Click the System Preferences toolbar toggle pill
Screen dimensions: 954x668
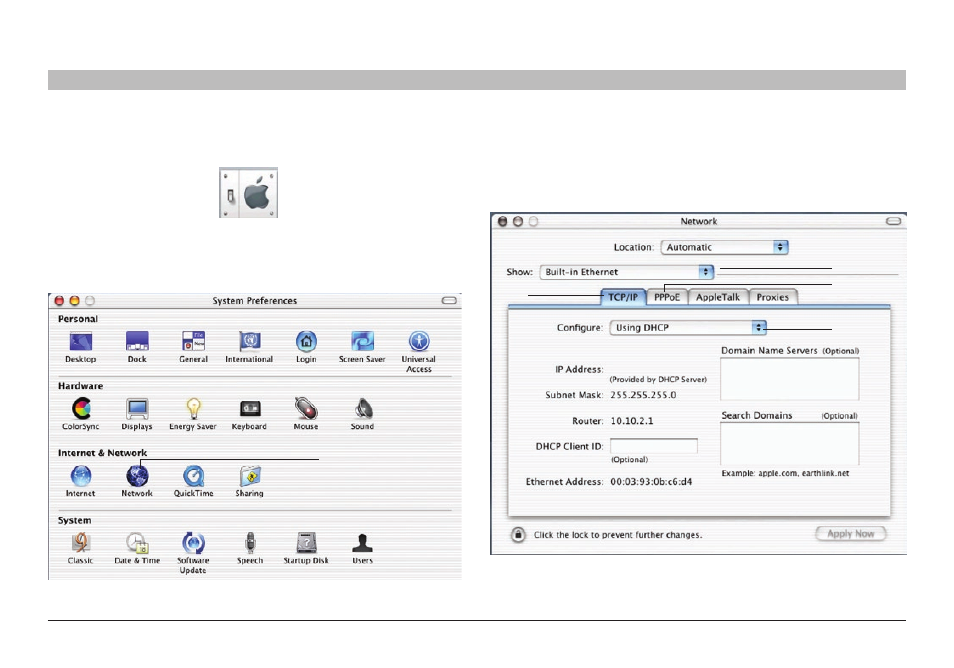point(449,300)
